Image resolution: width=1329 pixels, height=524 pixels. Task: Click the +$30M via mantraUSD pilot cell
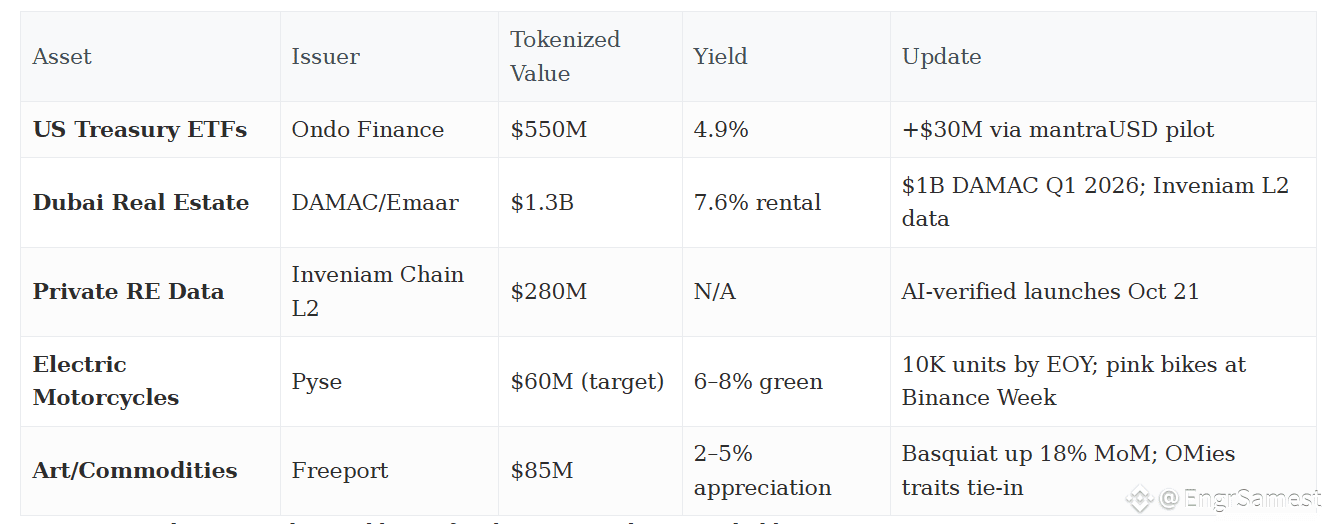(1058, 130)
